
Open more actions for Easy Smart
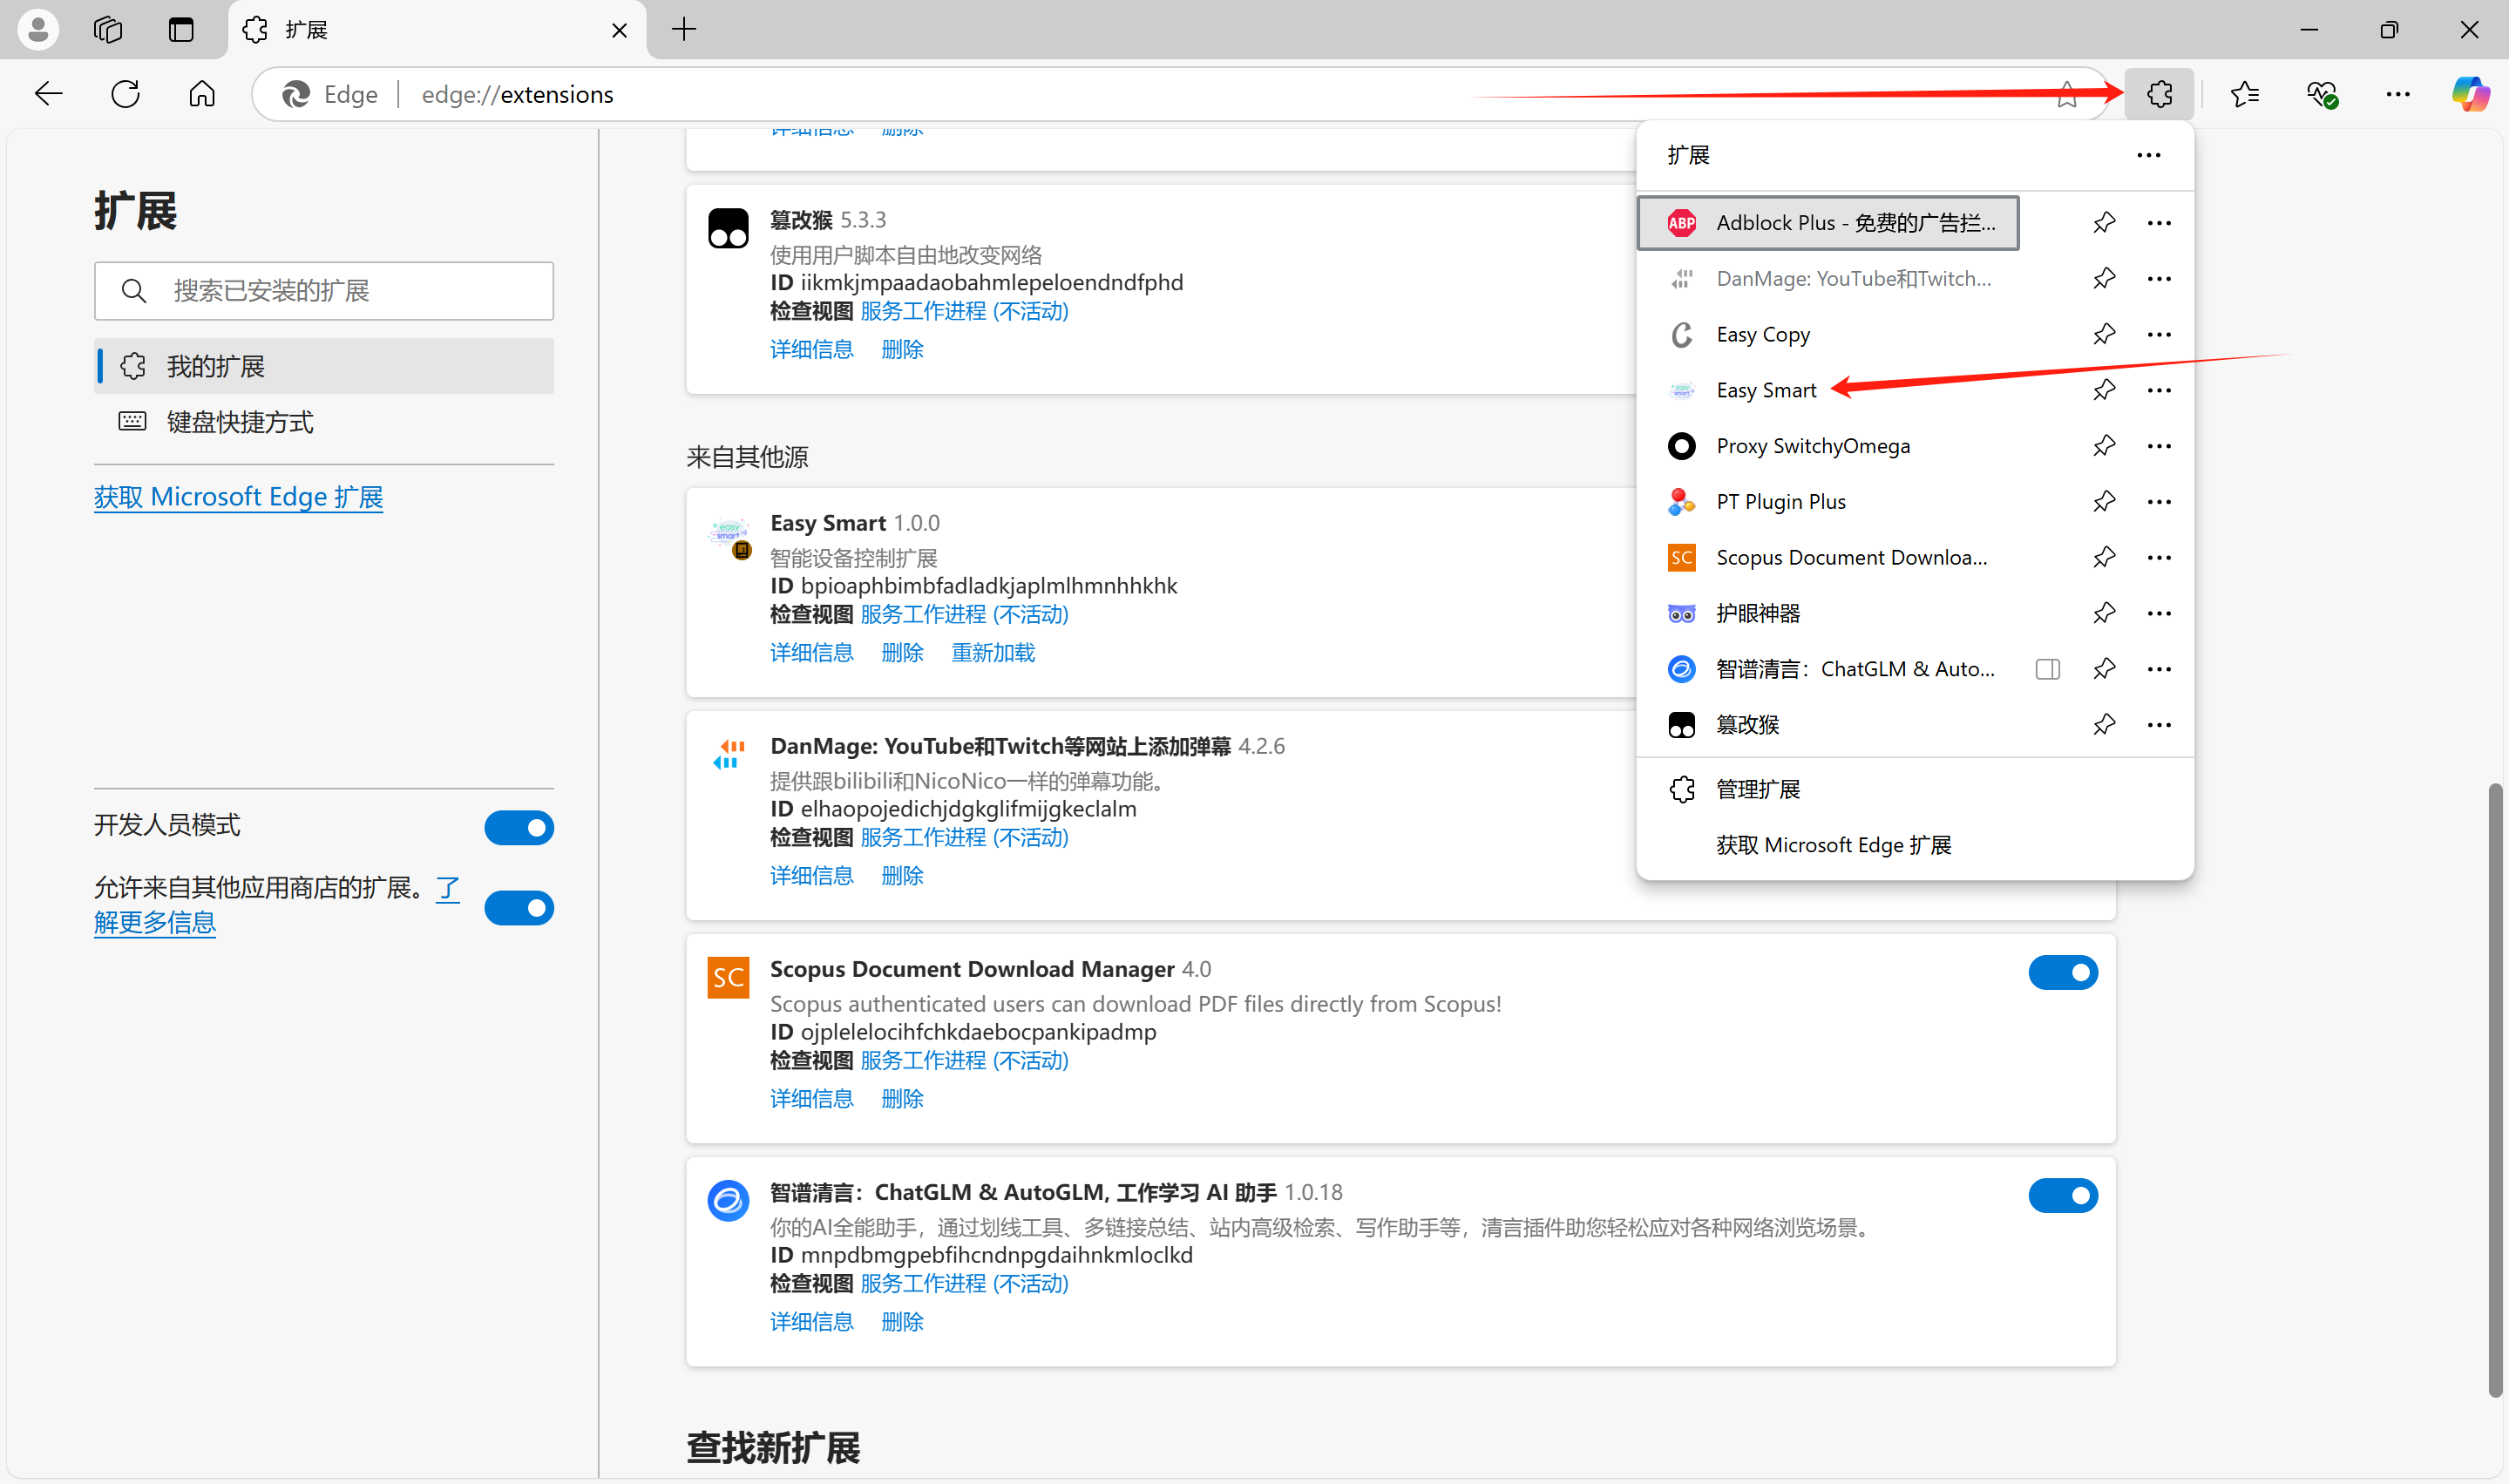pyautogui.click(x=2159, y=390)
